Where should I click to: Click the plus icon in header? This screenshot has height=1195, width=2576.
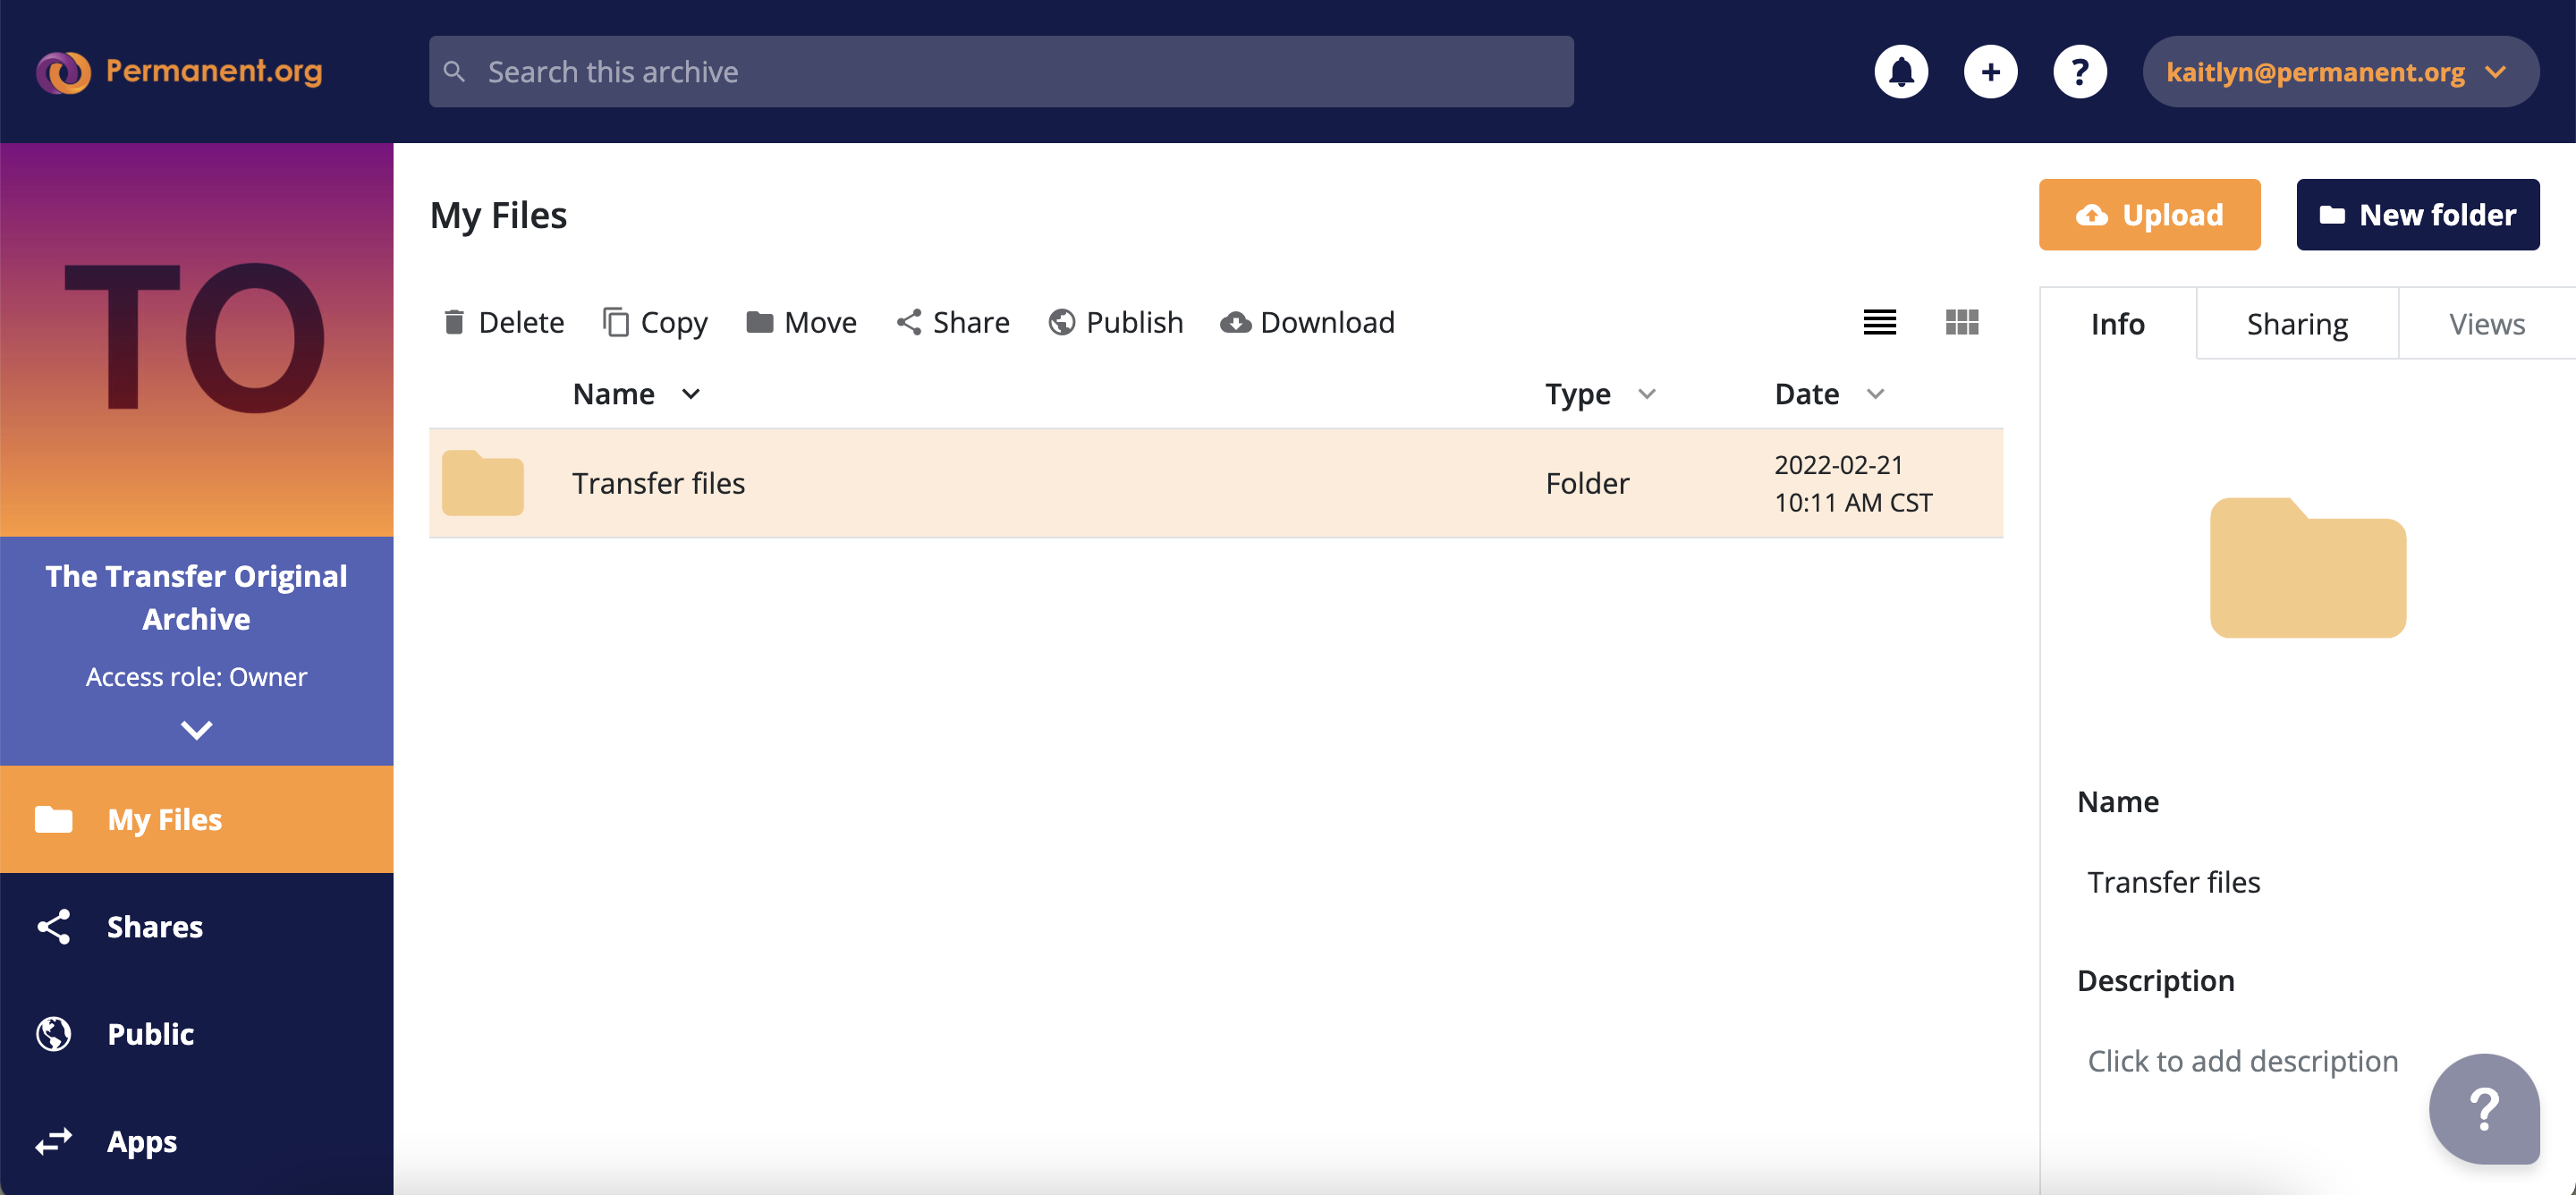pos(1990,72)
